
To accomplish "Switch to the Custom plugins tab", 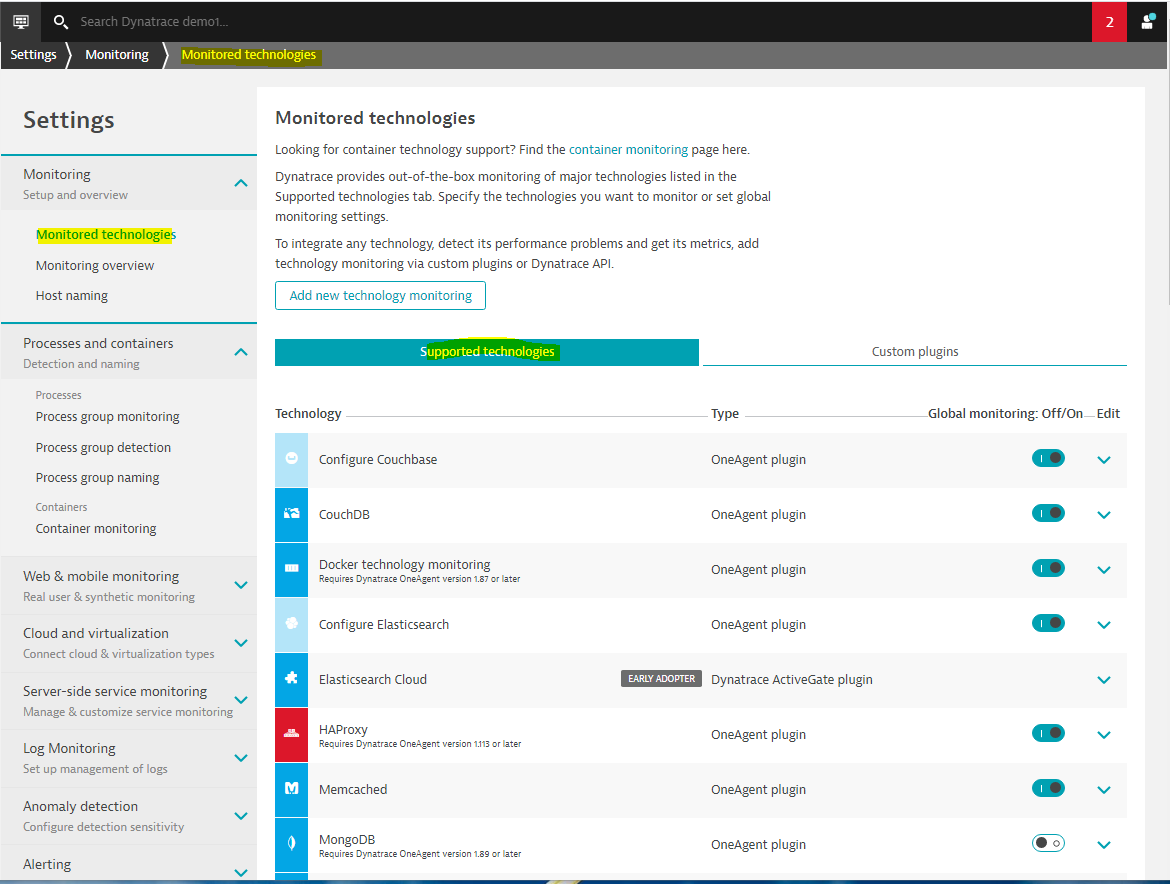I will (914, 352).
